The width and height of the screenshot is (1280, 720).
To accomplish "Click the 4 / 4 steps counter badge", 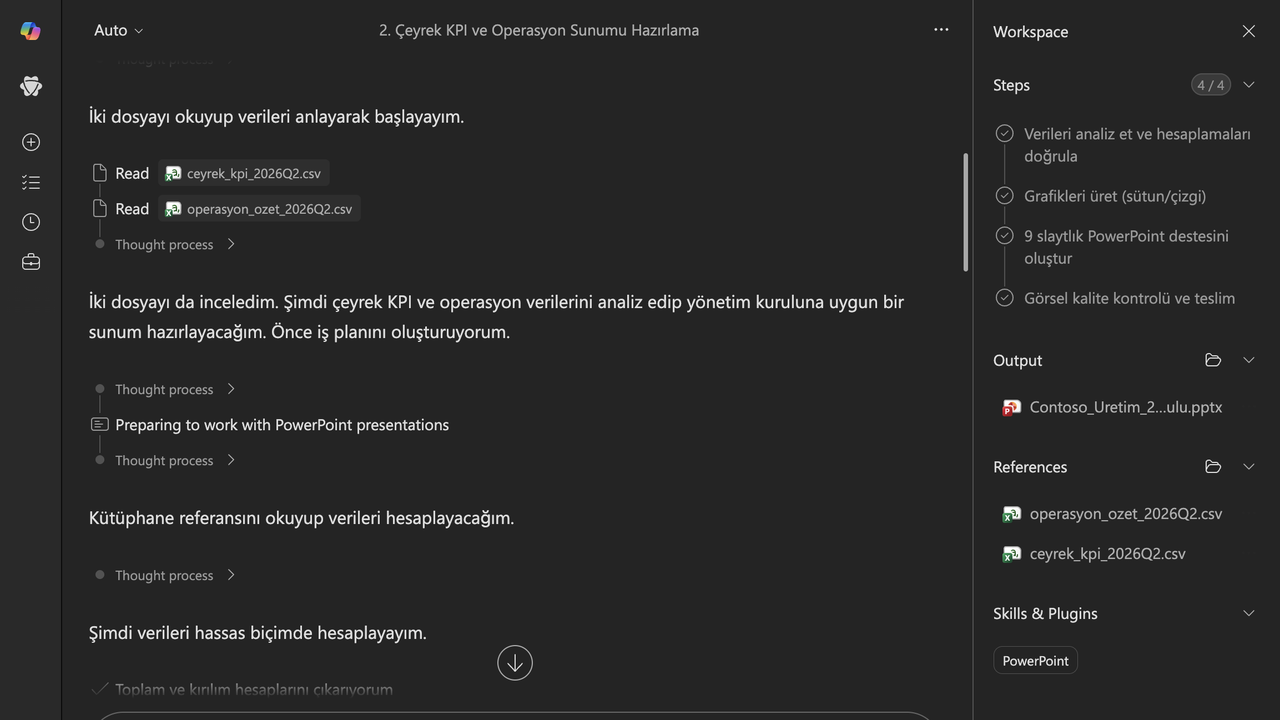I will click(x=1210, y=85).
